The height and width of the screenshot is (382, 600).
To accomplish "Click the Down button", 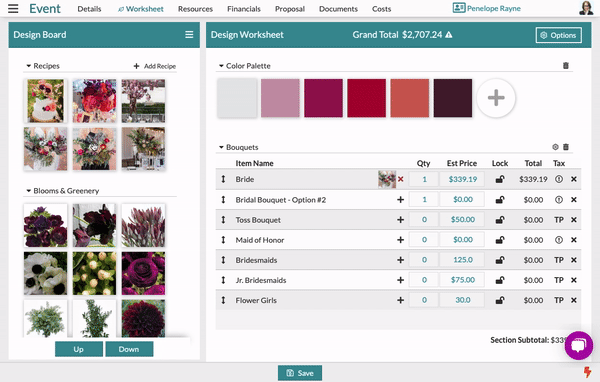I will click(x=129, y=349).
